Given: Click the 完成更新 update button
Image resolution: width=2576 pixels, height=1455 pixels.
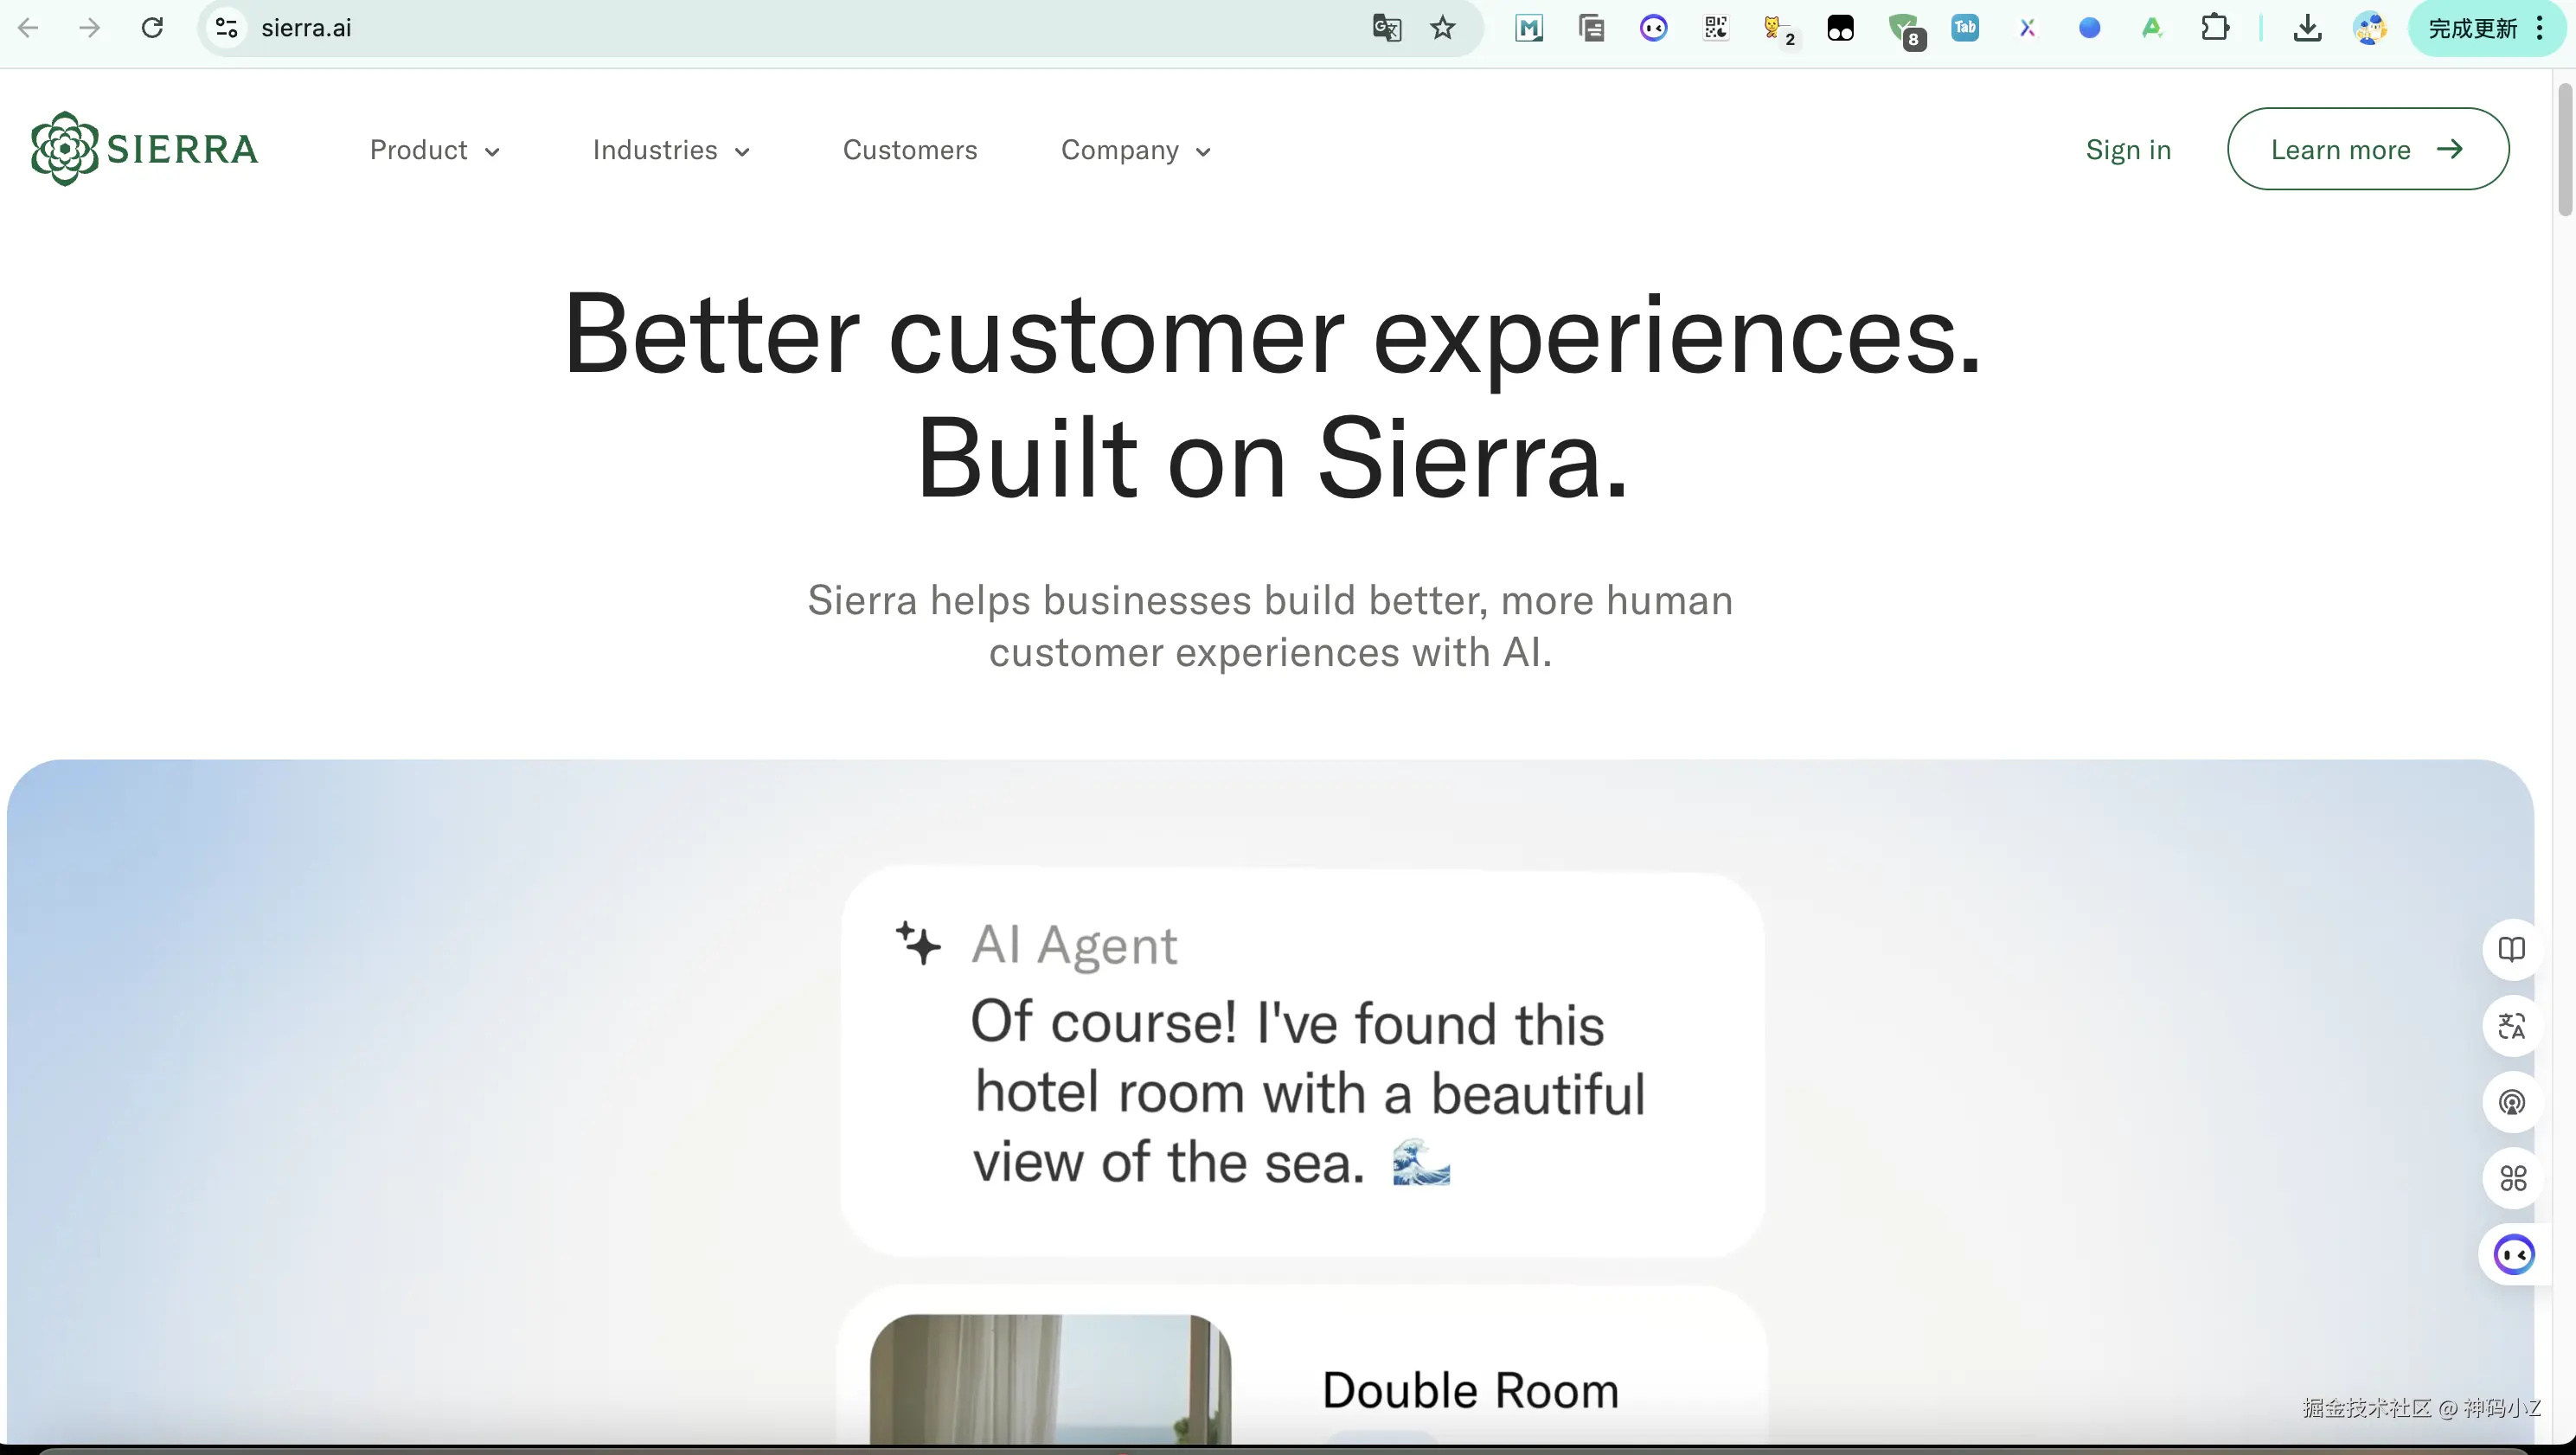Looking at the screenshot, I should [x=2473, y=28].
